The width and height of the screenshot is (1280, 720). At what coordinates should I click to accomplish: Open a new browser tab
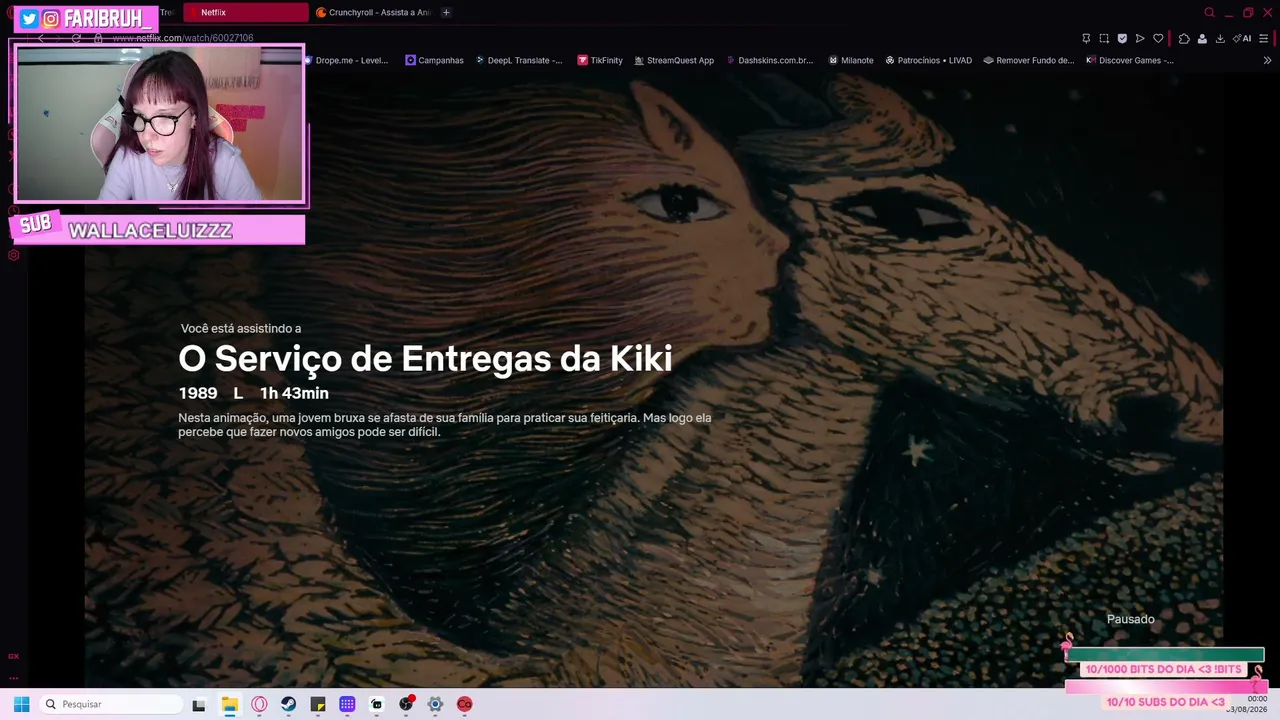[446, 13]
